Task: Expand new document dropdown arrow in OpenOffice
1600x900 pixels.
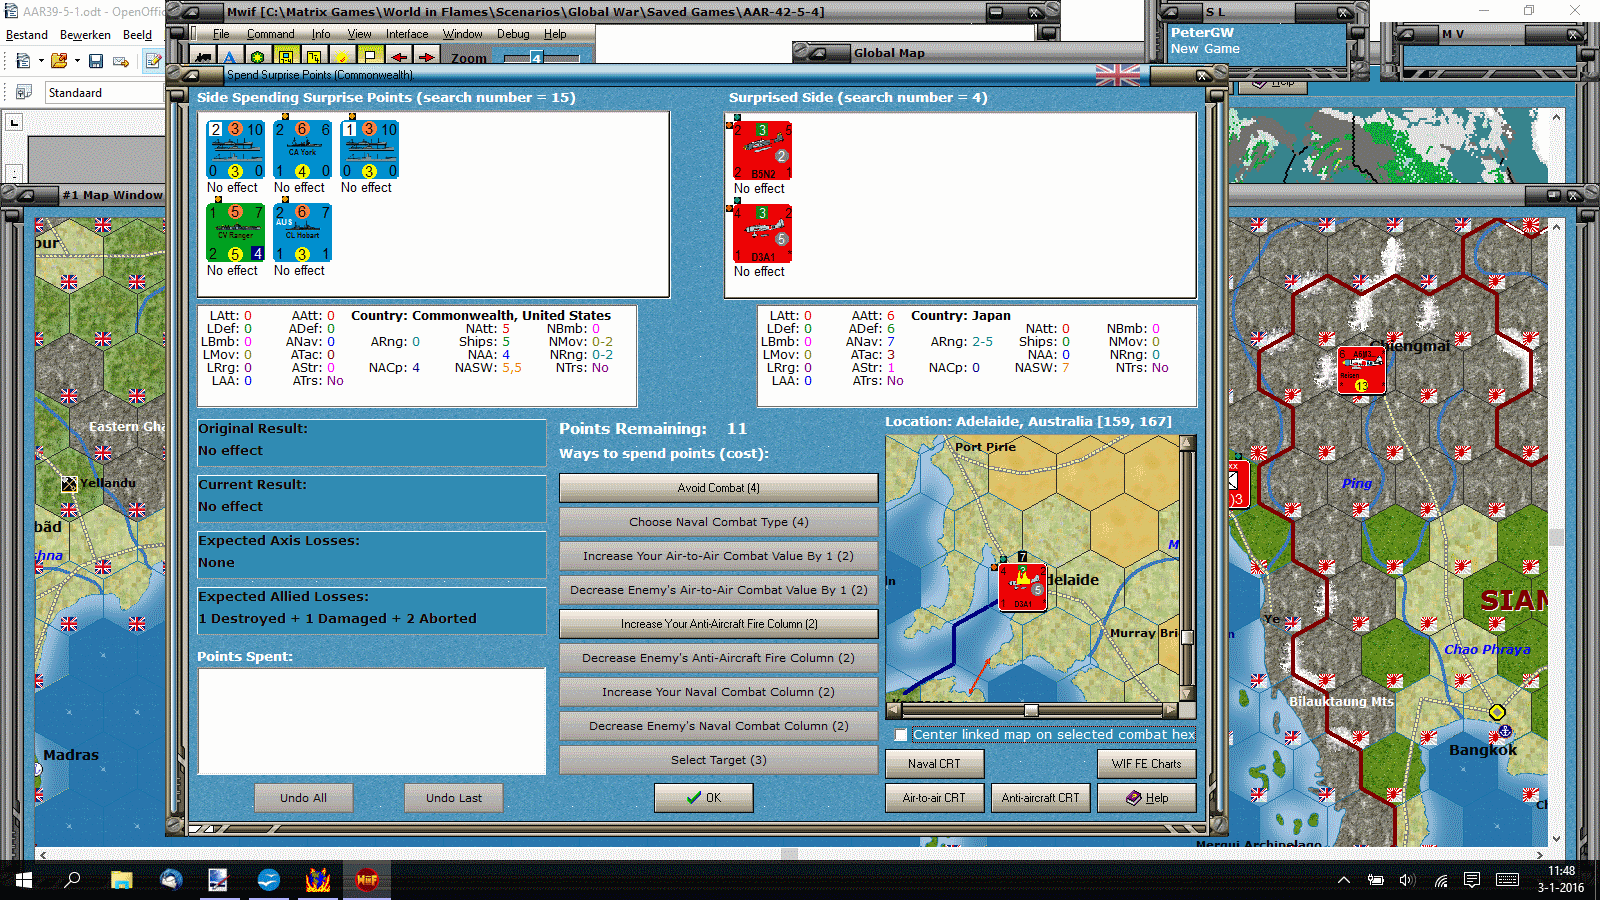Action: pos(41,61)
